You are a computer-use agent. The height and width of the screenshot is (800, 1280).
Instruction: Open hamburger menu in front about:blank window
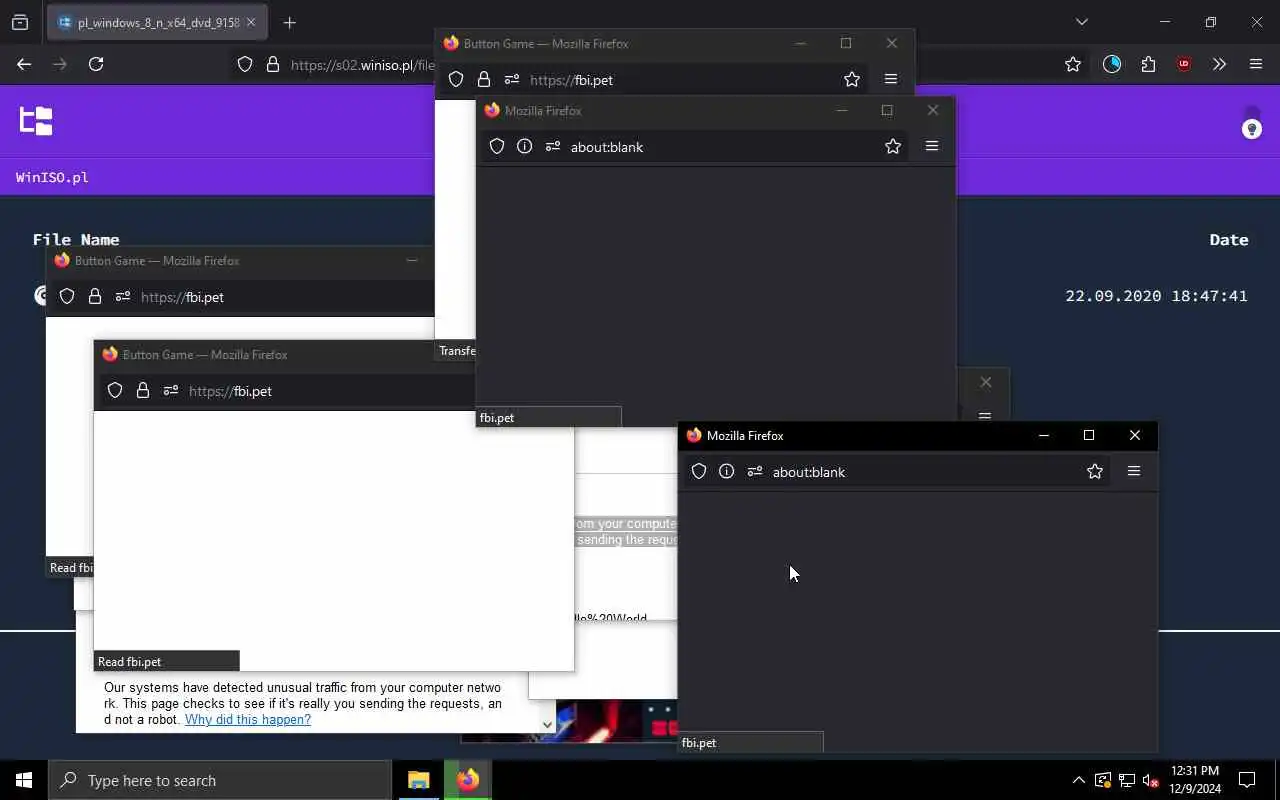tap(1134, 471)
